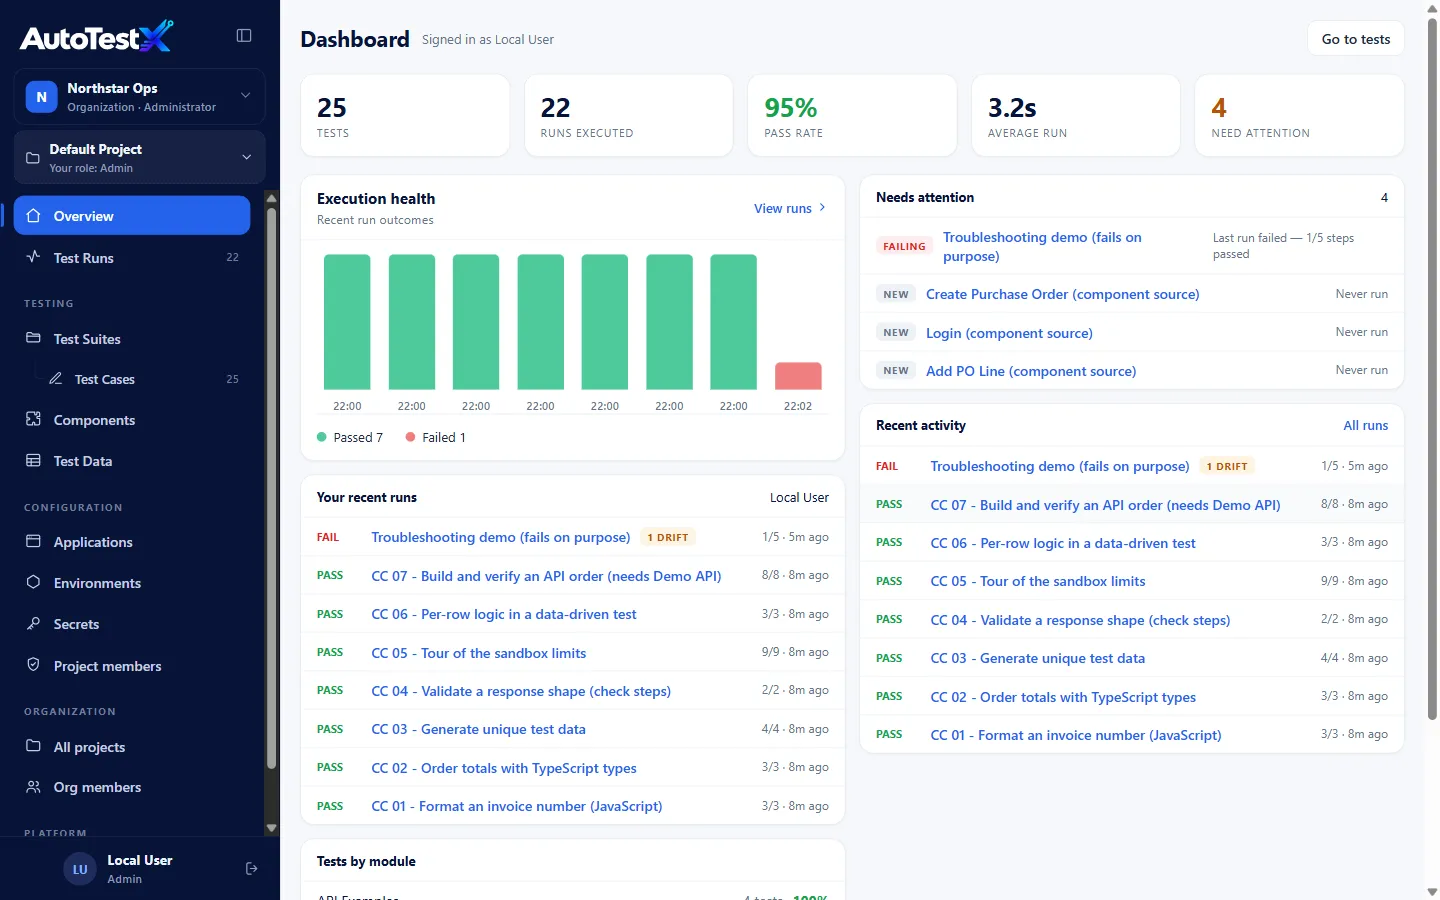The height and width of the screenshot is (900, 1440).
Task: Click the Secrets key icon
Action: point(33,623)
